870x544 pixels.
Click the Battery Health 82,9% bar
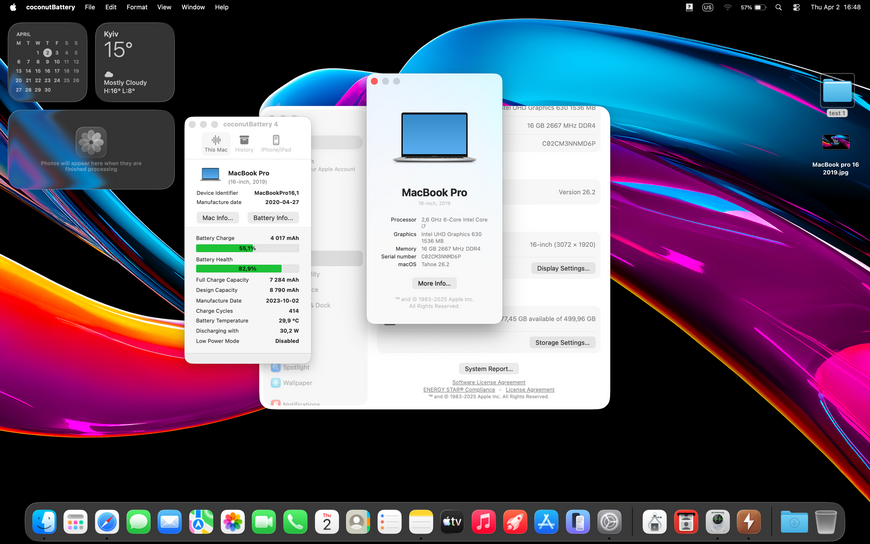pyautogui.click(x=247, y=269)
